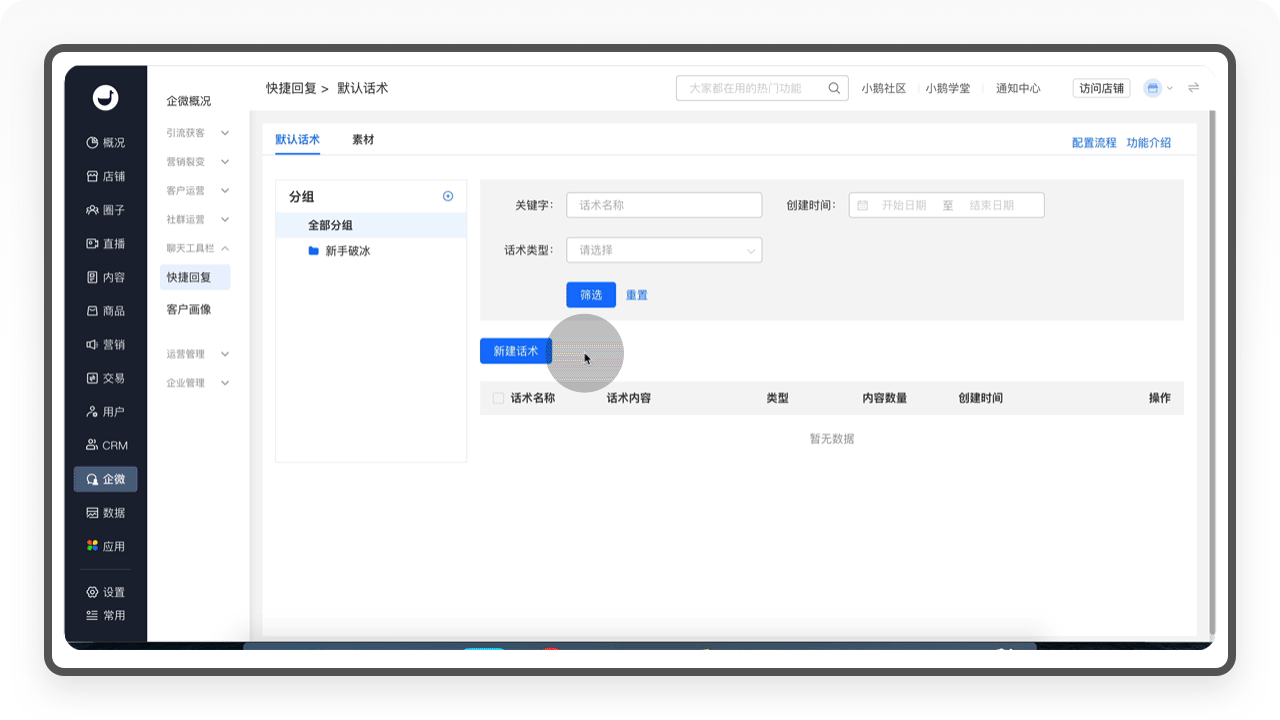Click 话术内容 column header
The image size is (1280, 720).
pos(629,398)
